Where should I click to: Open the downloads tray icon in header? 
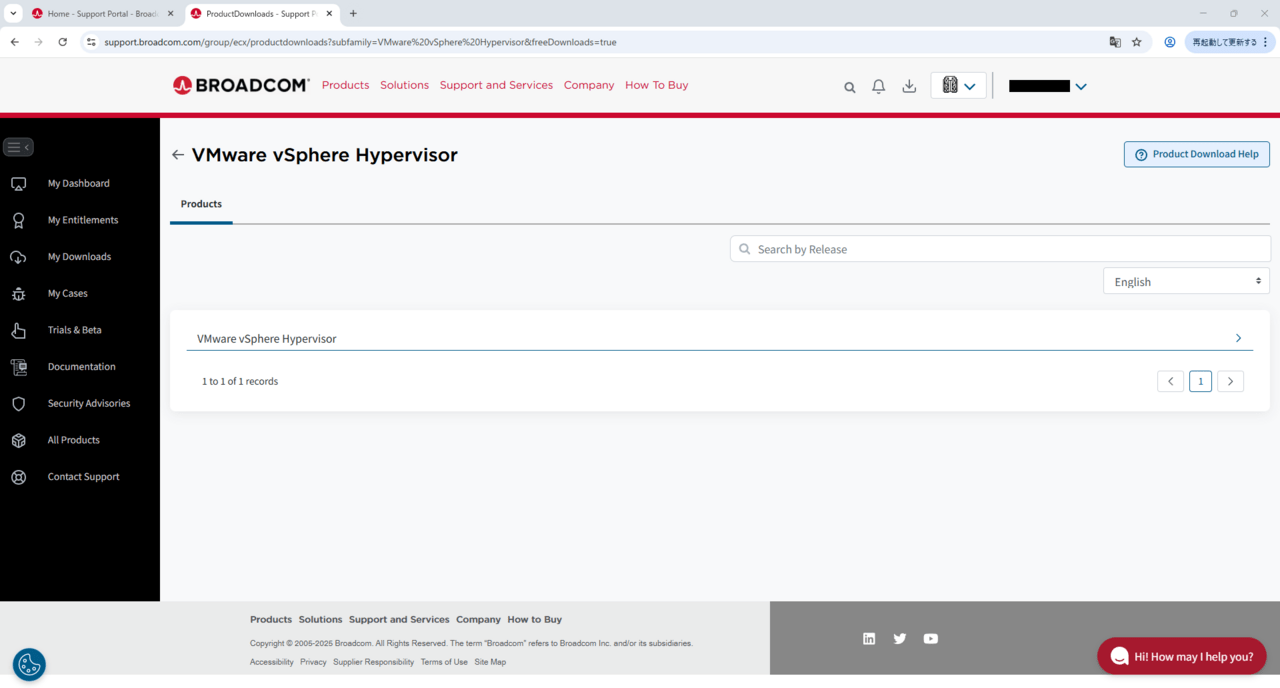click(x=909, y=86)
